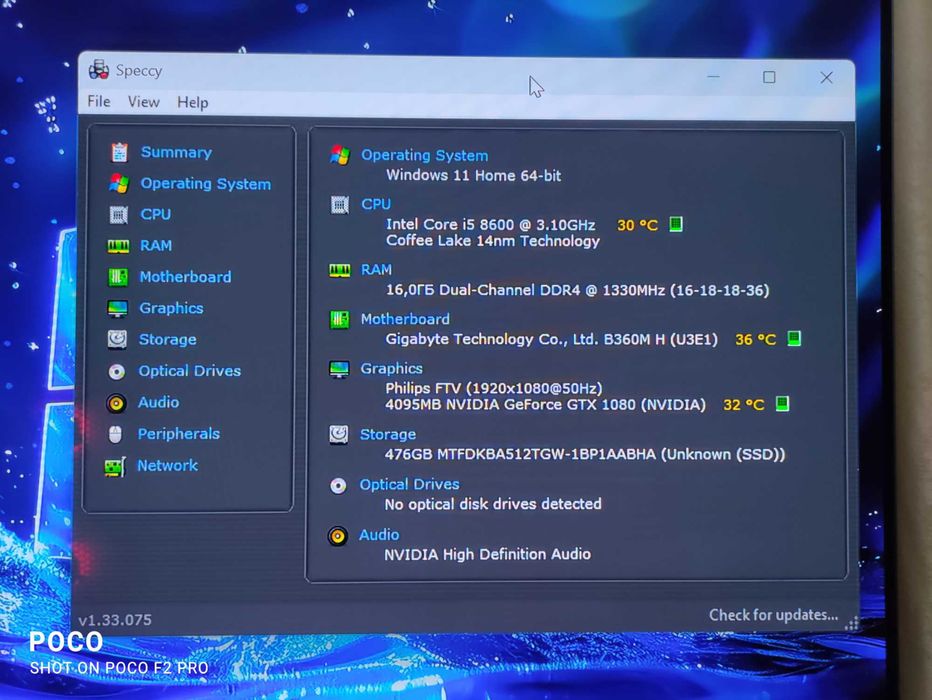Go to the CPU section in sidebar

(156, 215)
